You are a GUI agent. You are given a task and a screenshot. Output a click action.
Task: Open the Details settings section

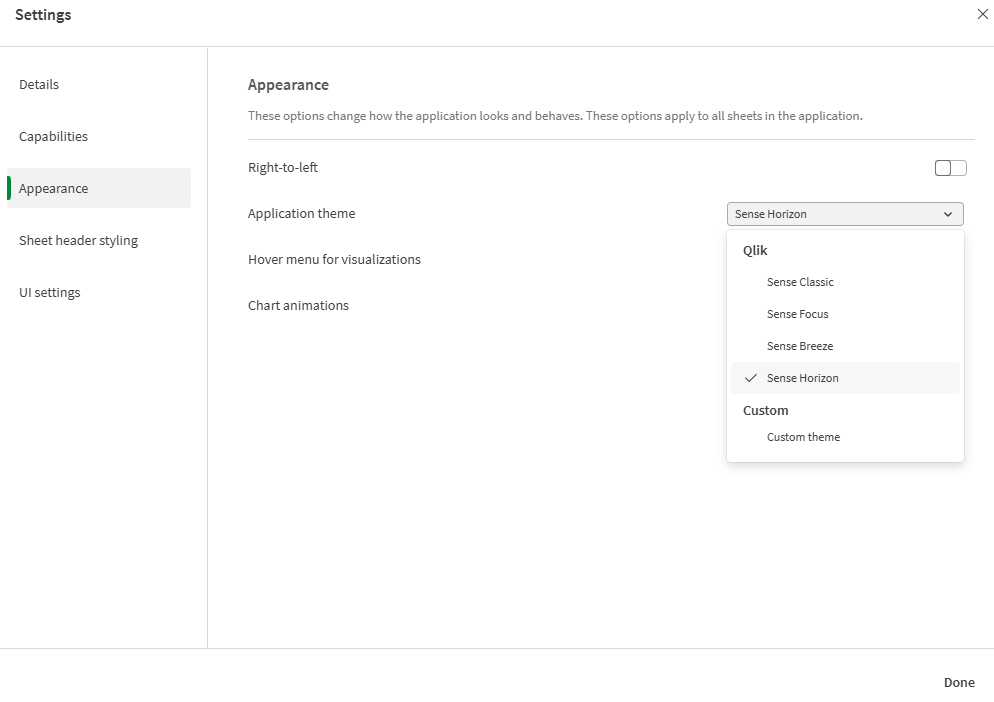pyautogui.click(x=39, y=84)
